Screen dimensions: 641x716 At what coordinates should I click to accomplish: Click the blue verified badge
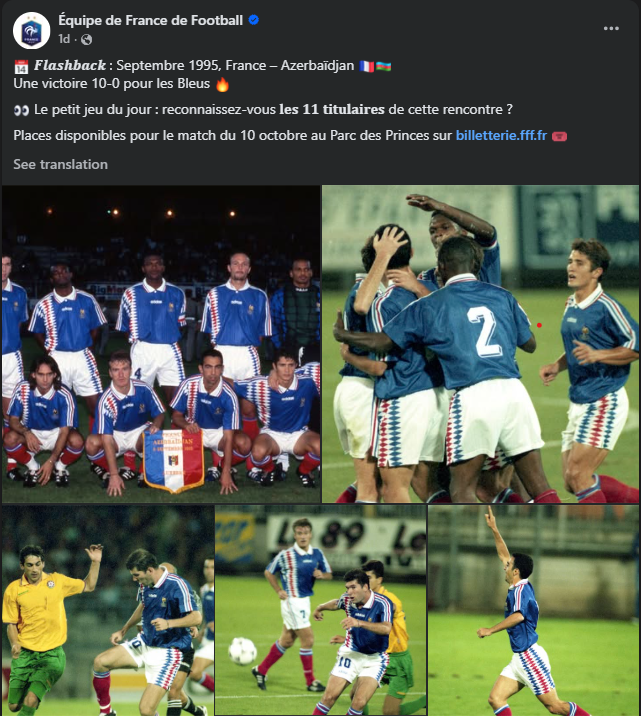point(253,20)
